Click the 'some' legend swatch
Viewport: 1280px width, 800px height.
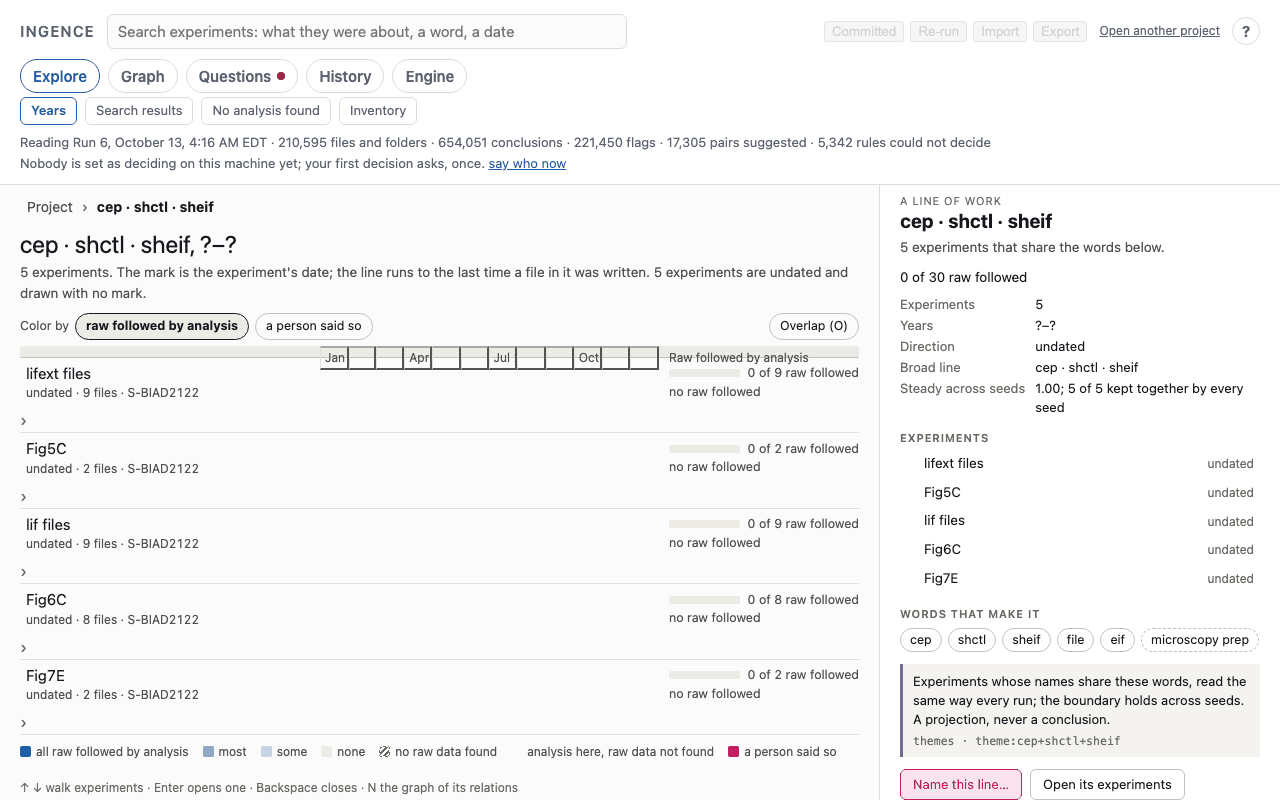(267, 752)
